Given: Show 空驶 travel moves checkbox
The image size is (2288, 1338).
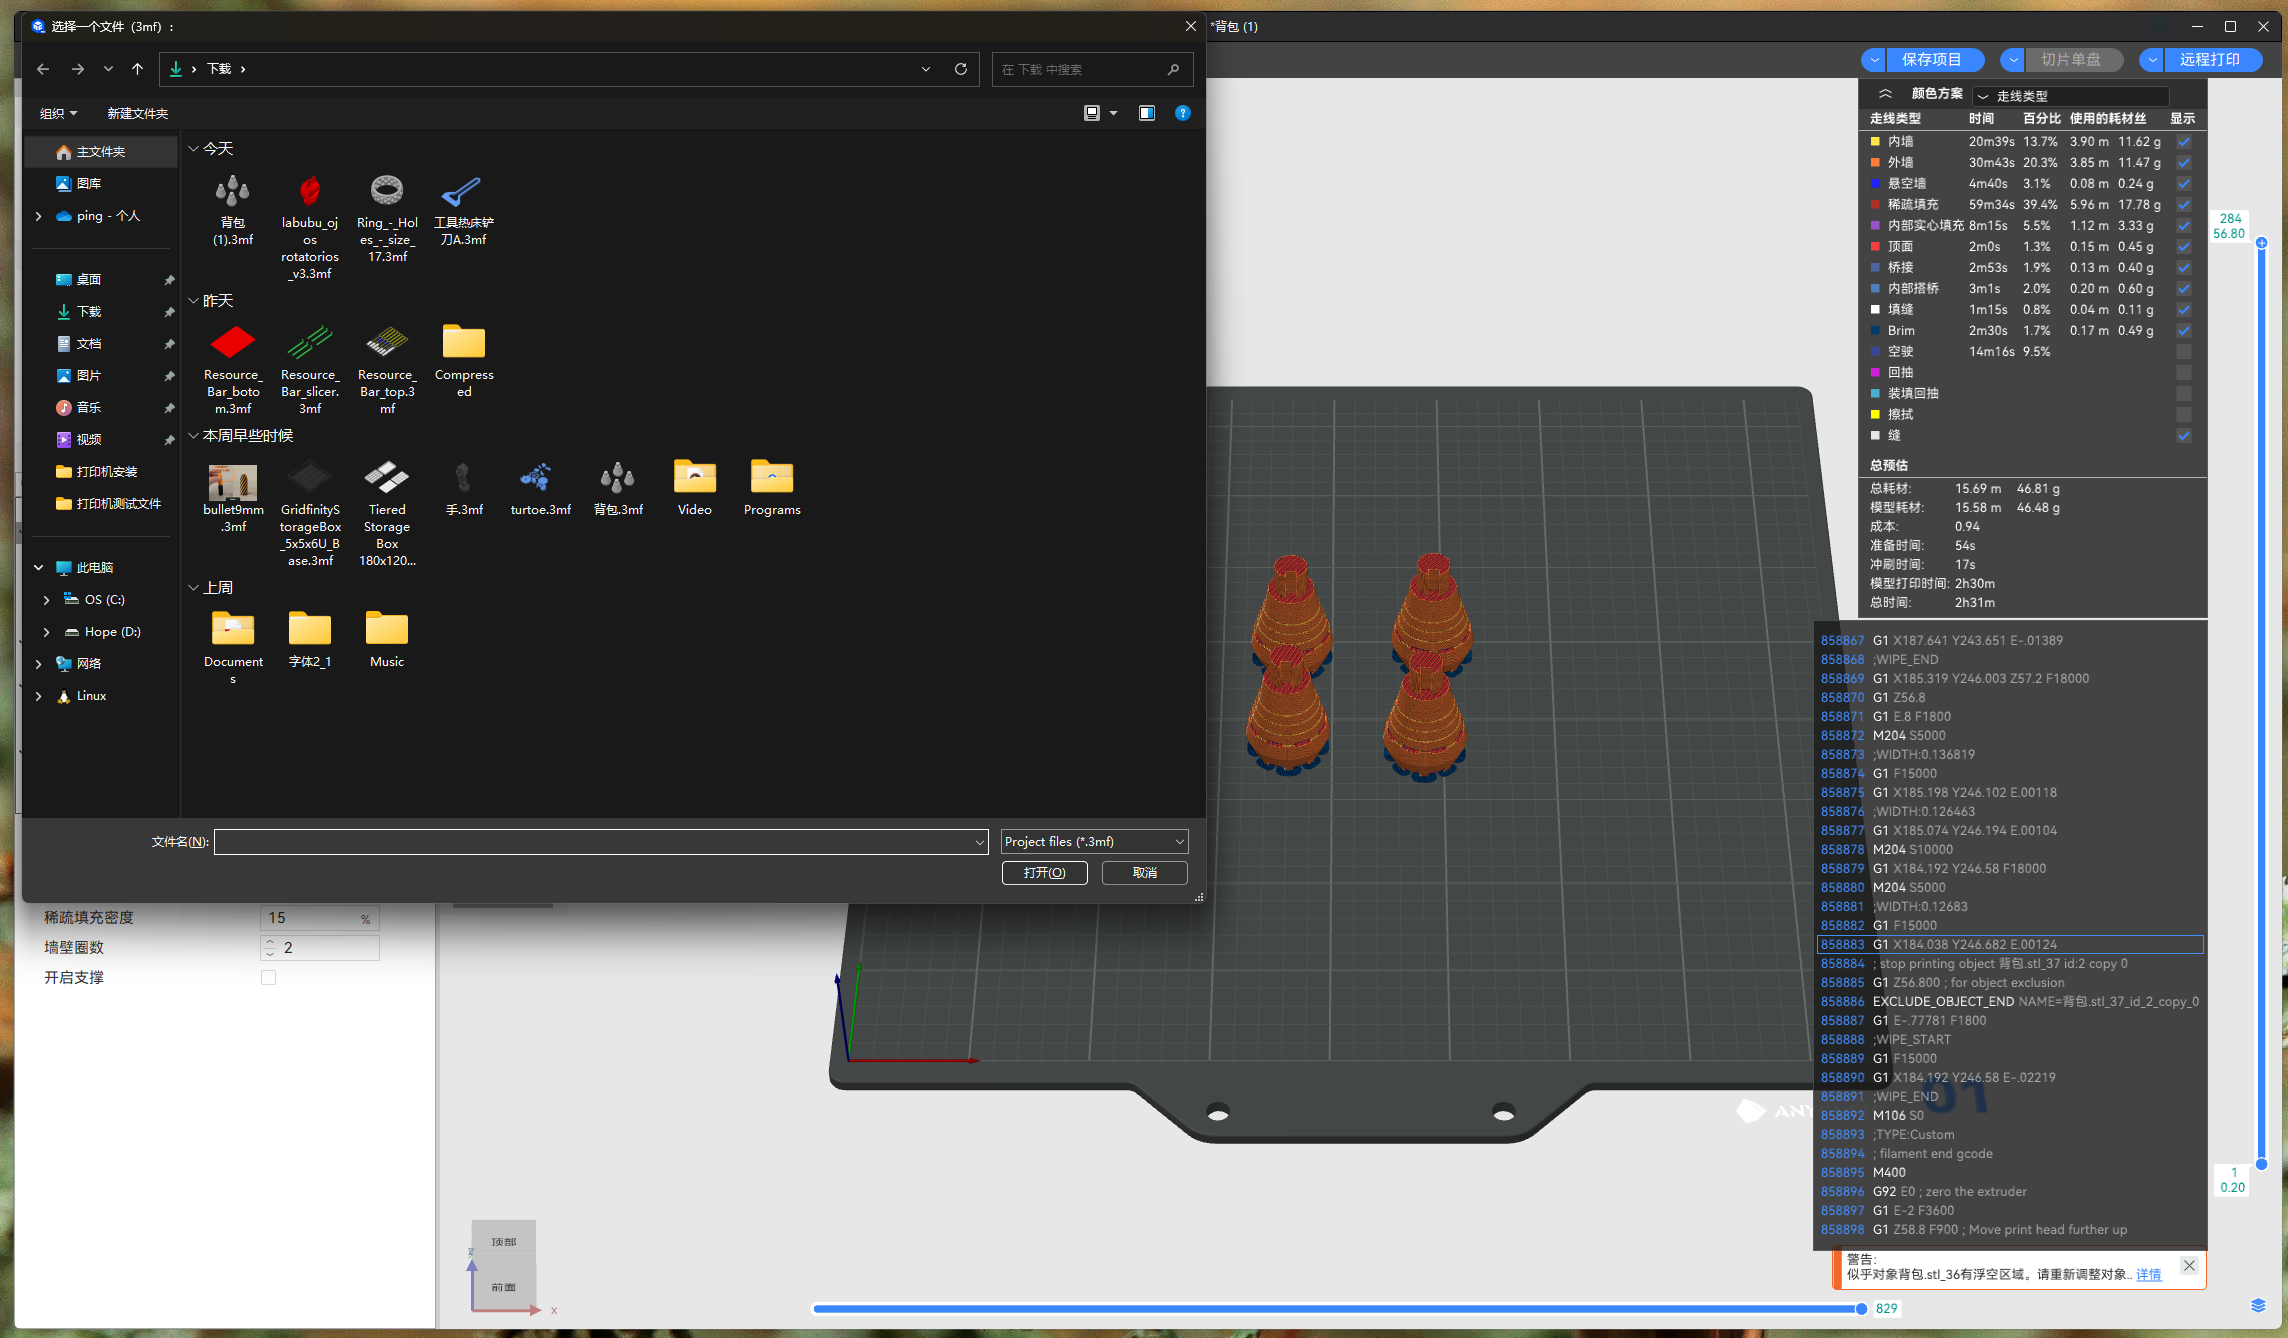Looking at the screenshot, I should click(x=2184, y=352).
